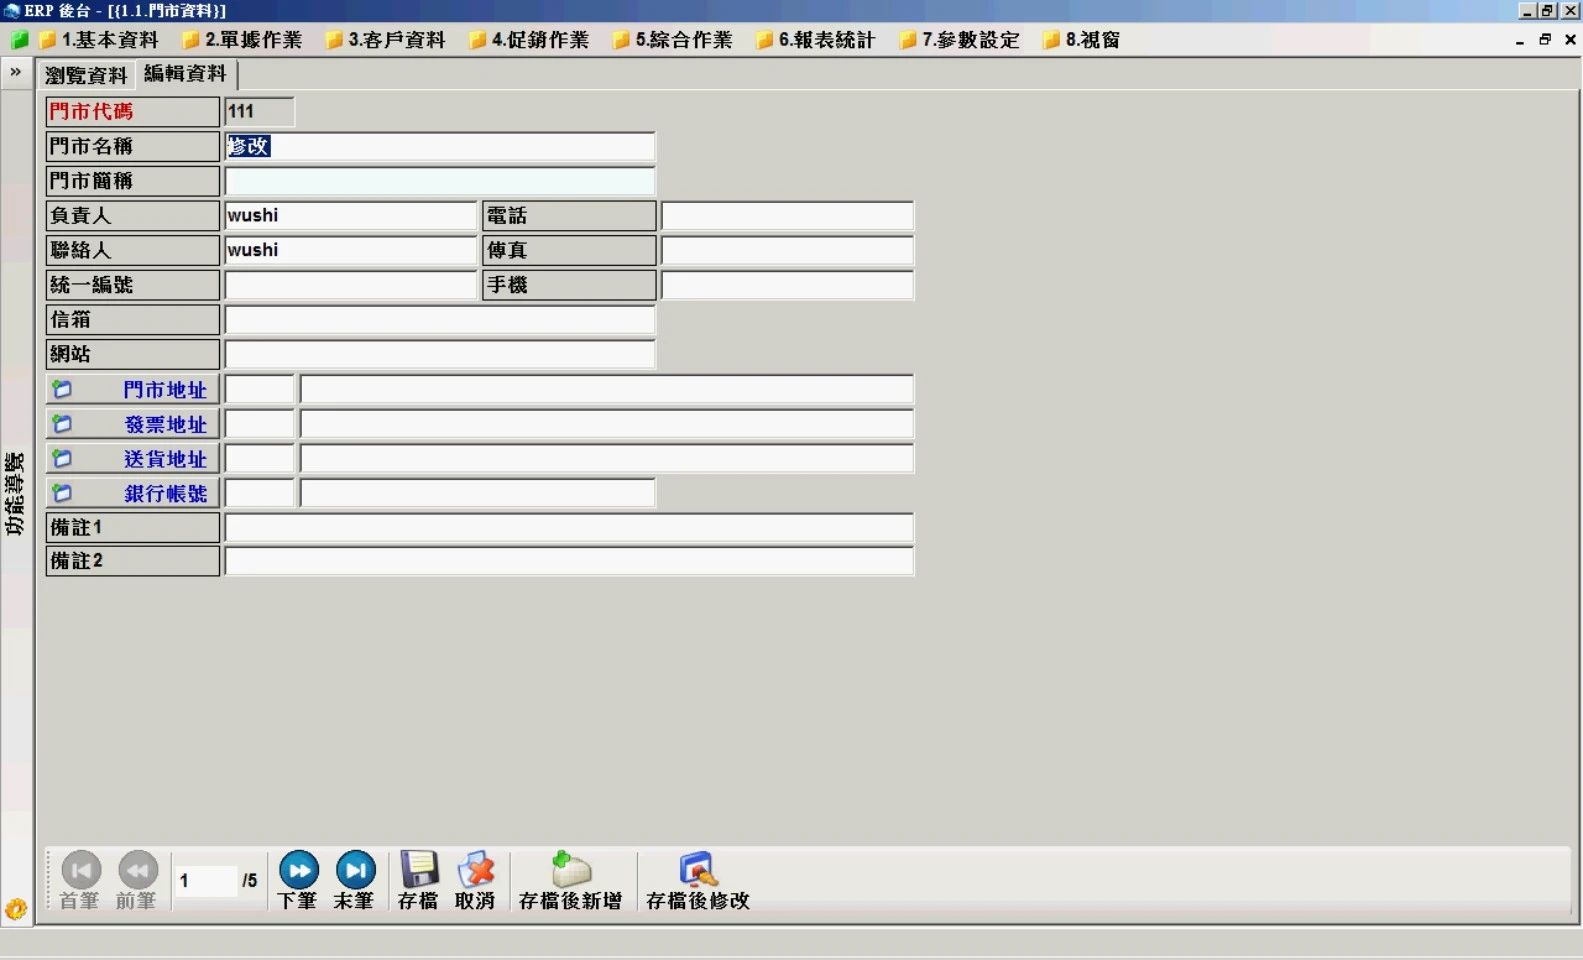Click 信箱 email input field
Image resolution: width=1583 pixels, height=960 pixels.
(440, 319)
